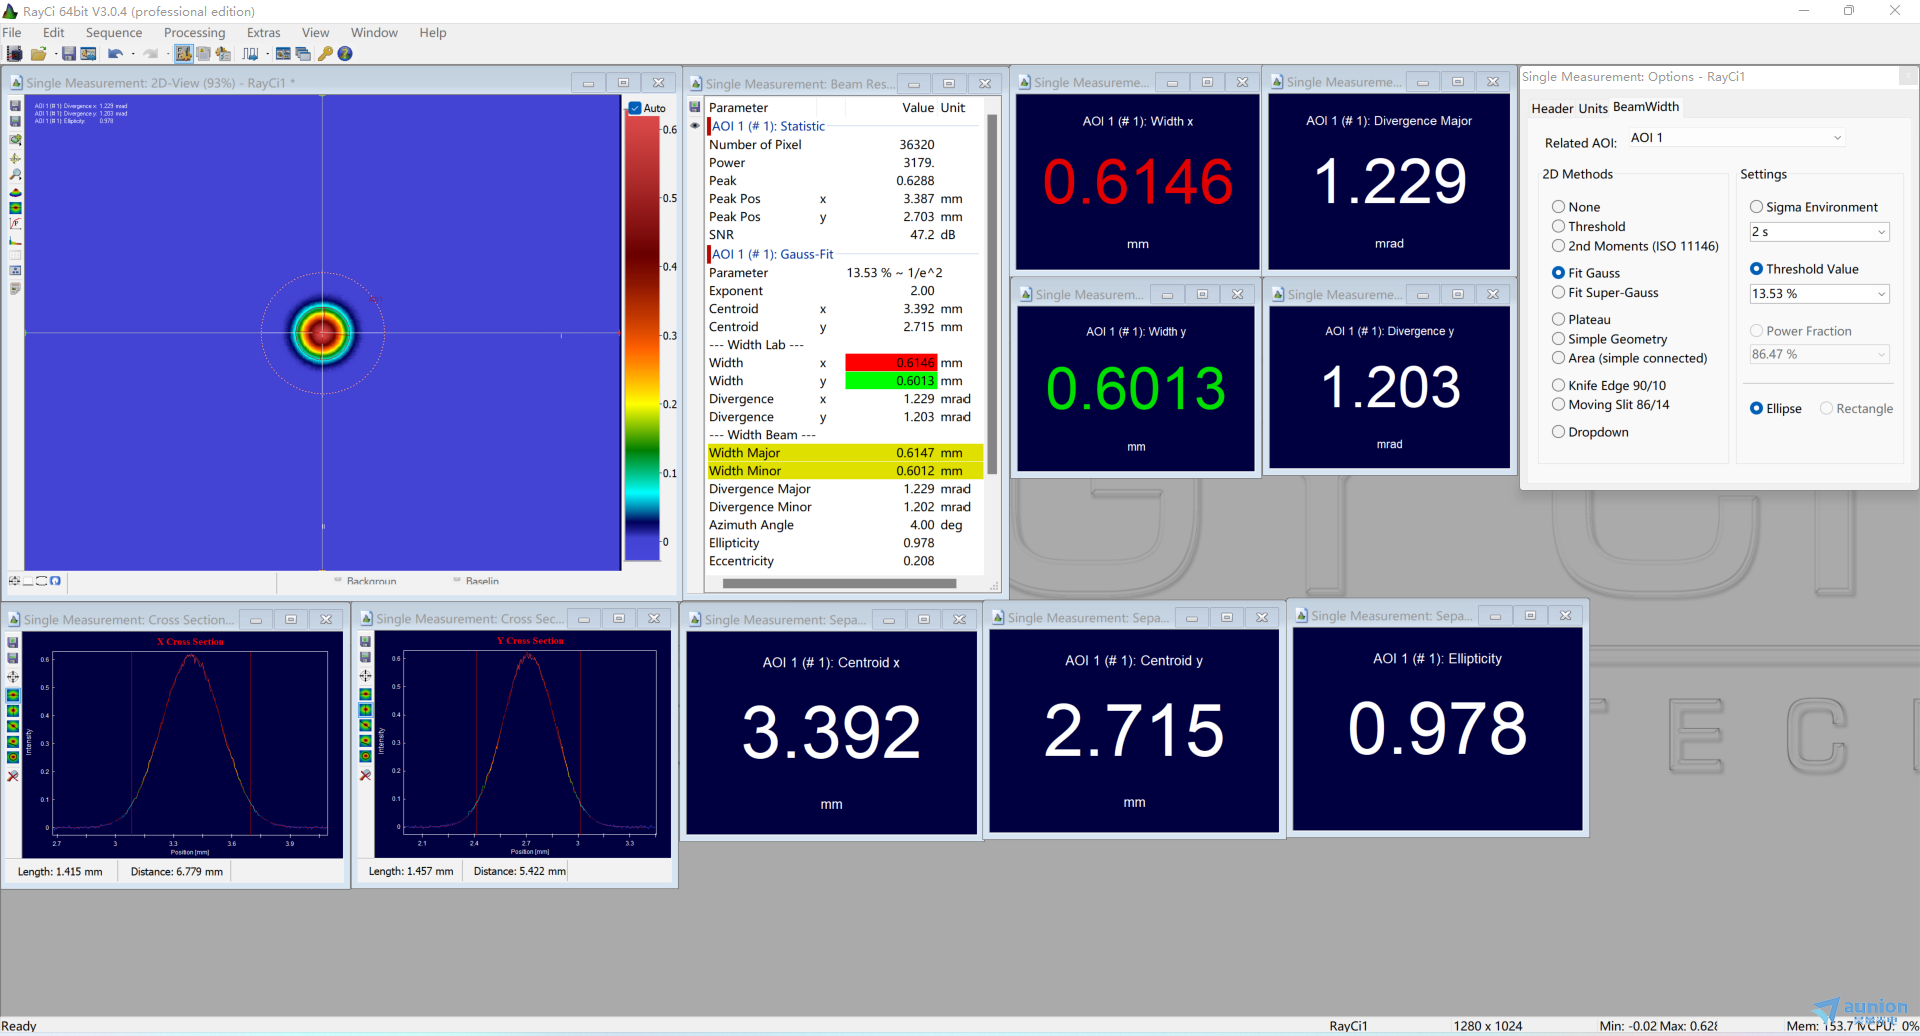Select the Ellipse shape option
The image size is (1920, 1036).
click(x=1756, y=408)
